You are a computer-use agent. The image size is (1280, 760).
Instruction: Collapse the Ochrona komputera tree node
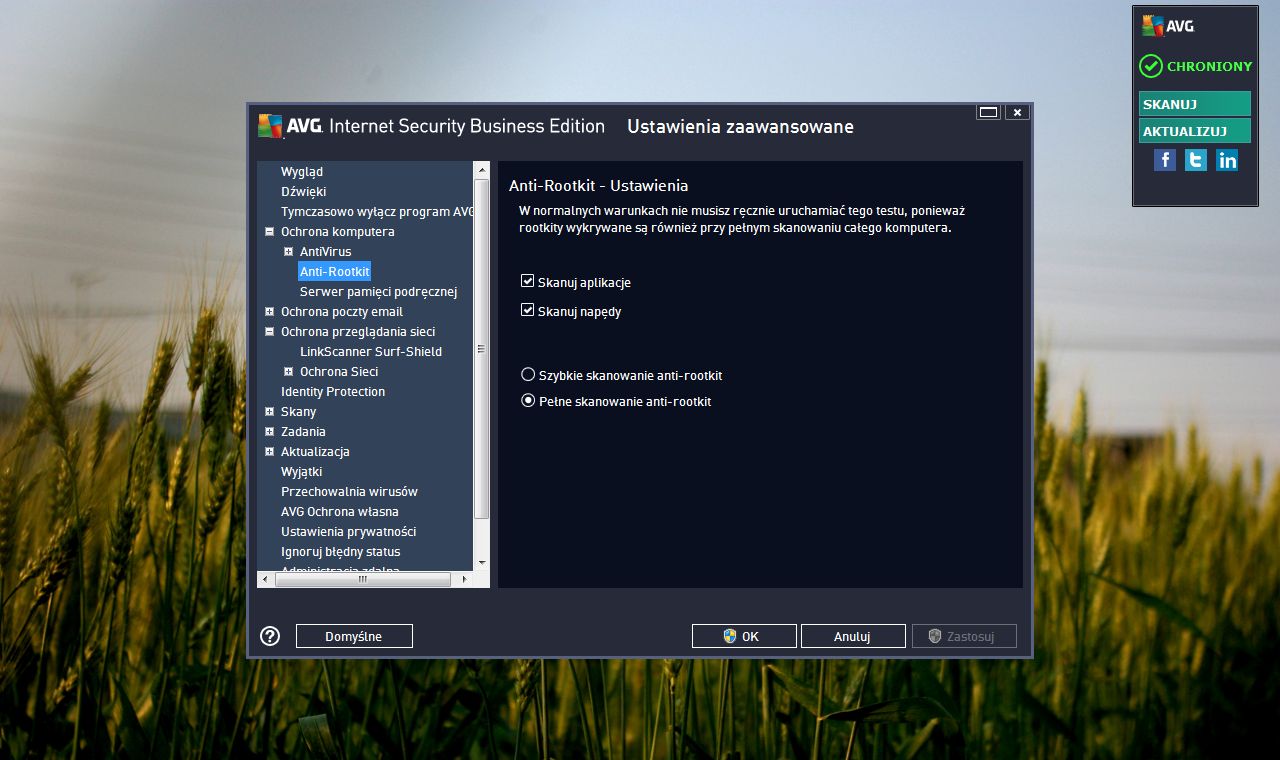click(269, 231)
